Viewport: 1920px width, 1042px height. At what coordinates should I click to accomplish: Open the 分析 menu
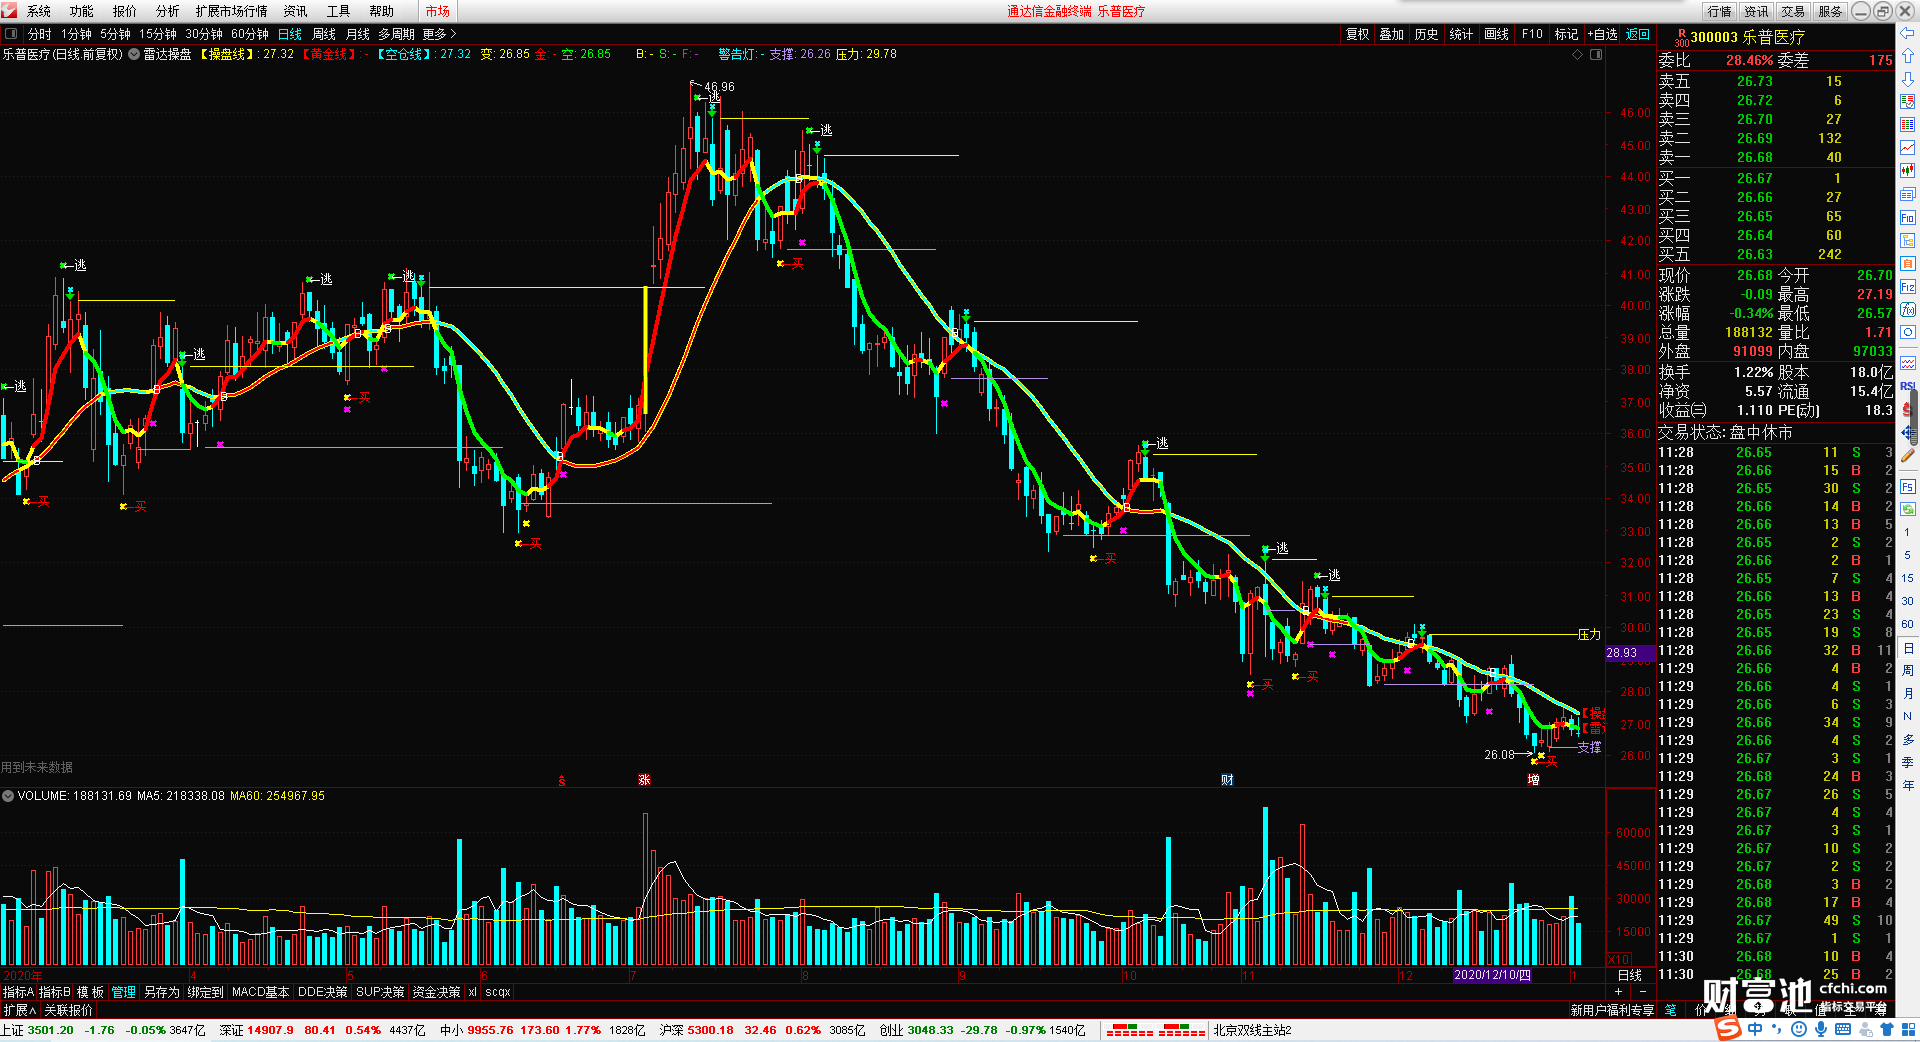(x=168, y=11)
